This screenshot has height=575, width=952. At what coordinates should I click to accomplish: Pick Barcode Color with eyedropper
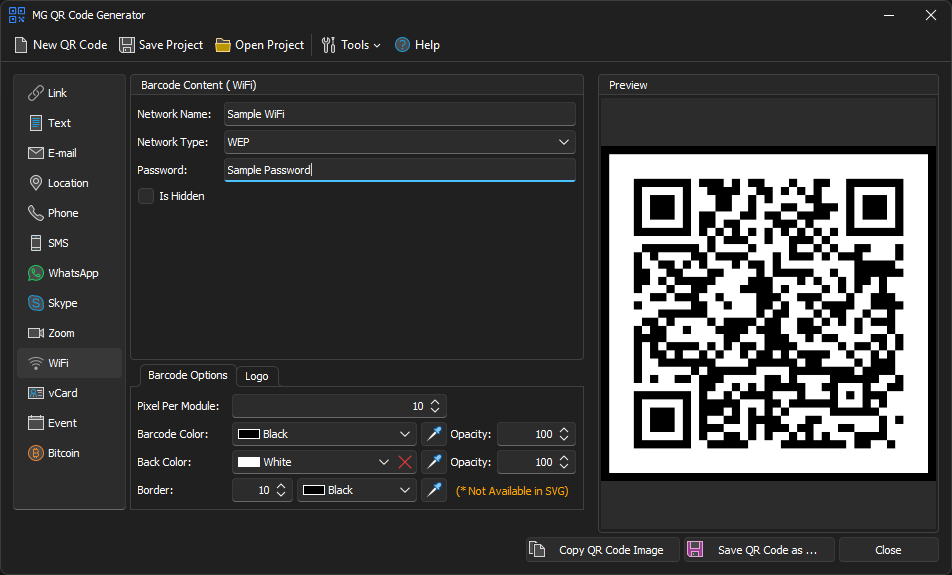[x=434, y=434]
